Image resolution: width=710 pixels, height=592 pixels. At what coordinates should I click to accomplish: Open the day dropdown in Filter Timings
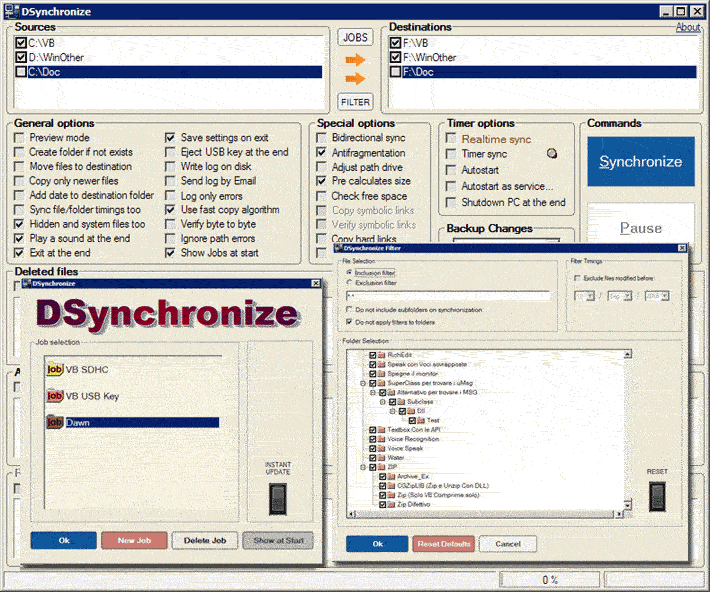590,296
